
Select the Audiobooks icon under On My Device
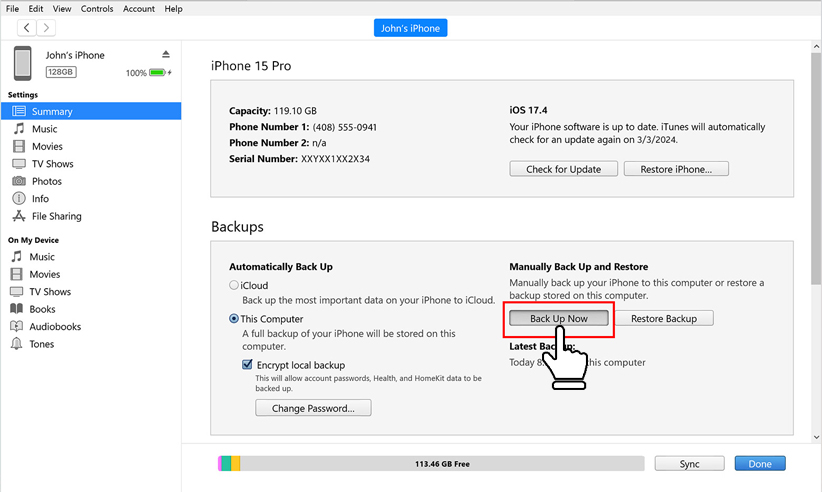17,327
